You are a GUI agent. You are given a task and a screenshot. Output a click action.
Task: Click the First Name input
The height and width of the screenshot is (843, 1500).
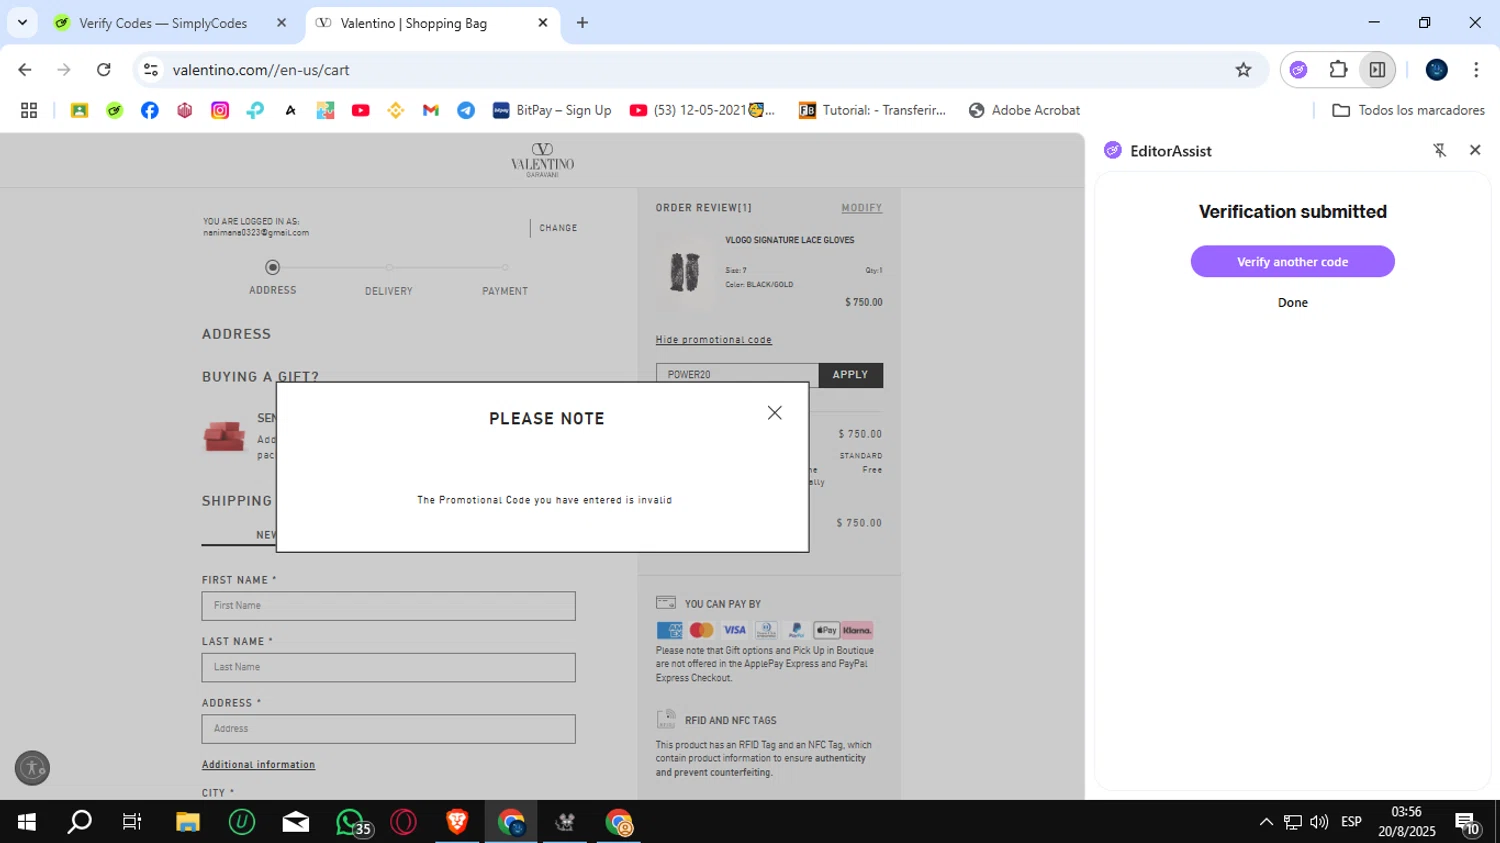(388, 606)
